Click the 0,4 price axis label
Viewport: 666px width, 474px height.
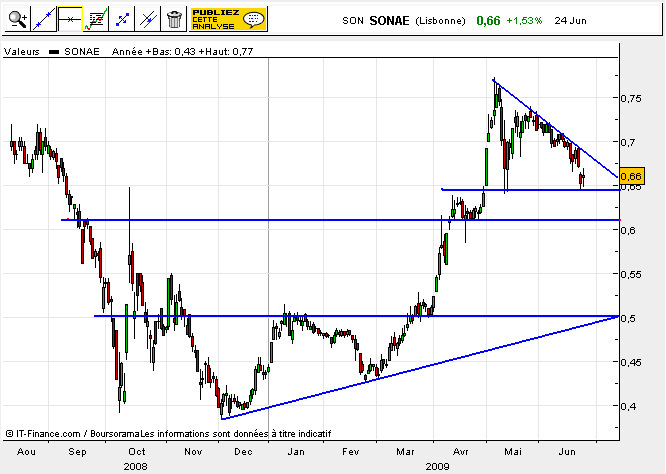click(x=628, y=406)
